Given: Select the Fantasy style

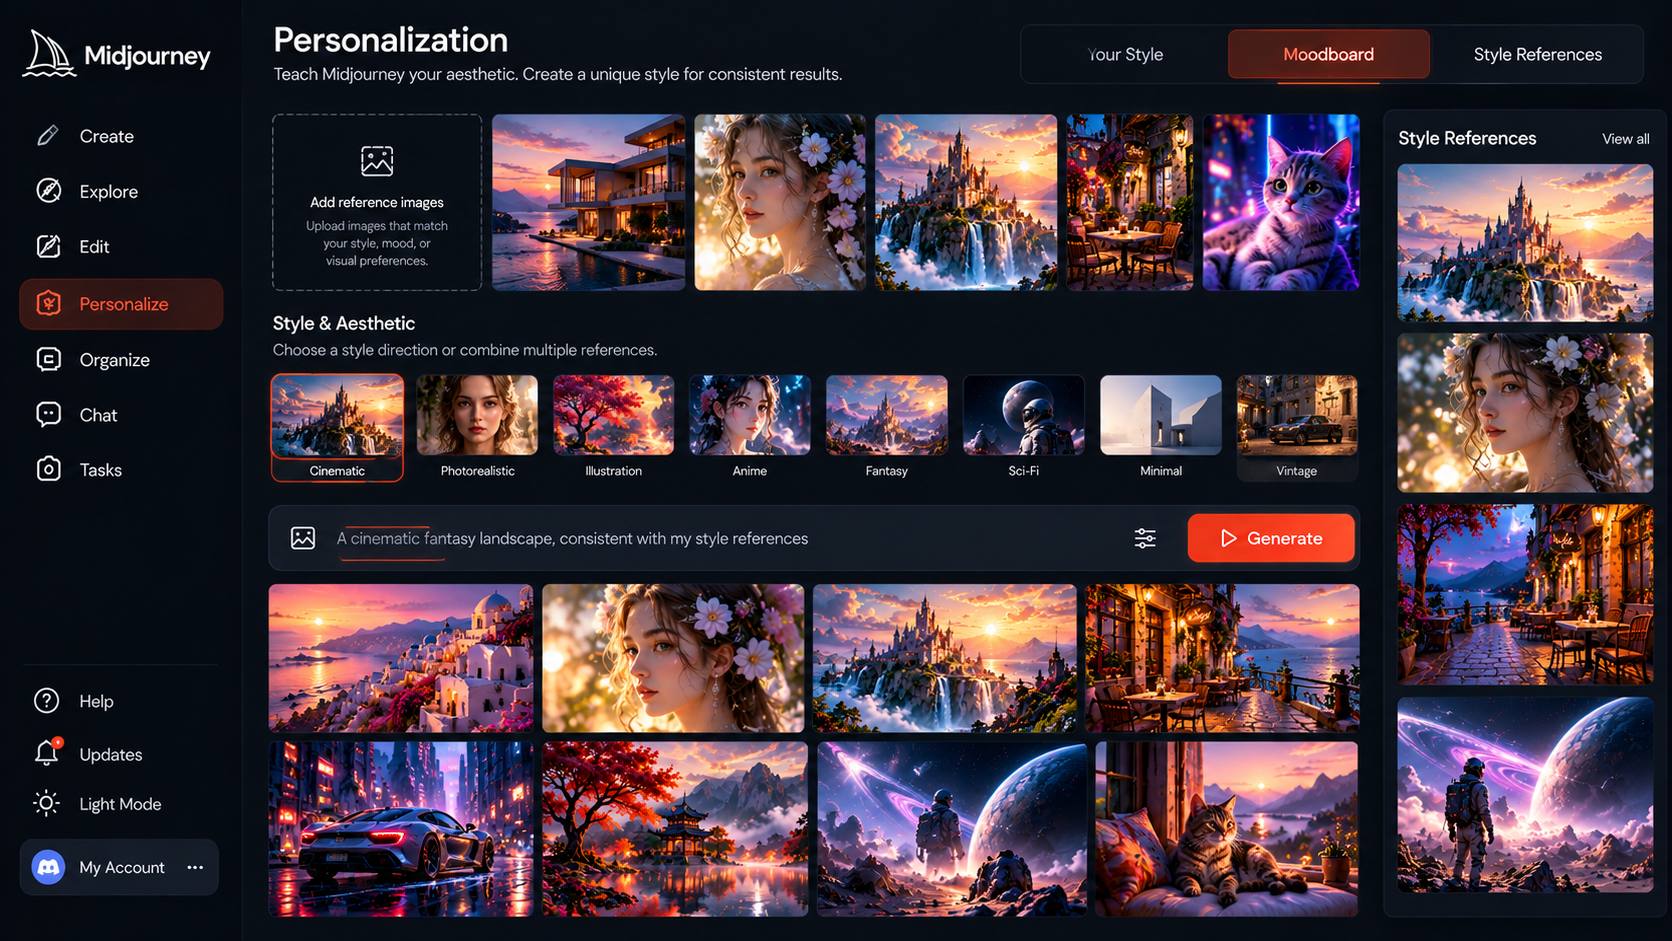Looking at the screenshot, I should 886,428.
